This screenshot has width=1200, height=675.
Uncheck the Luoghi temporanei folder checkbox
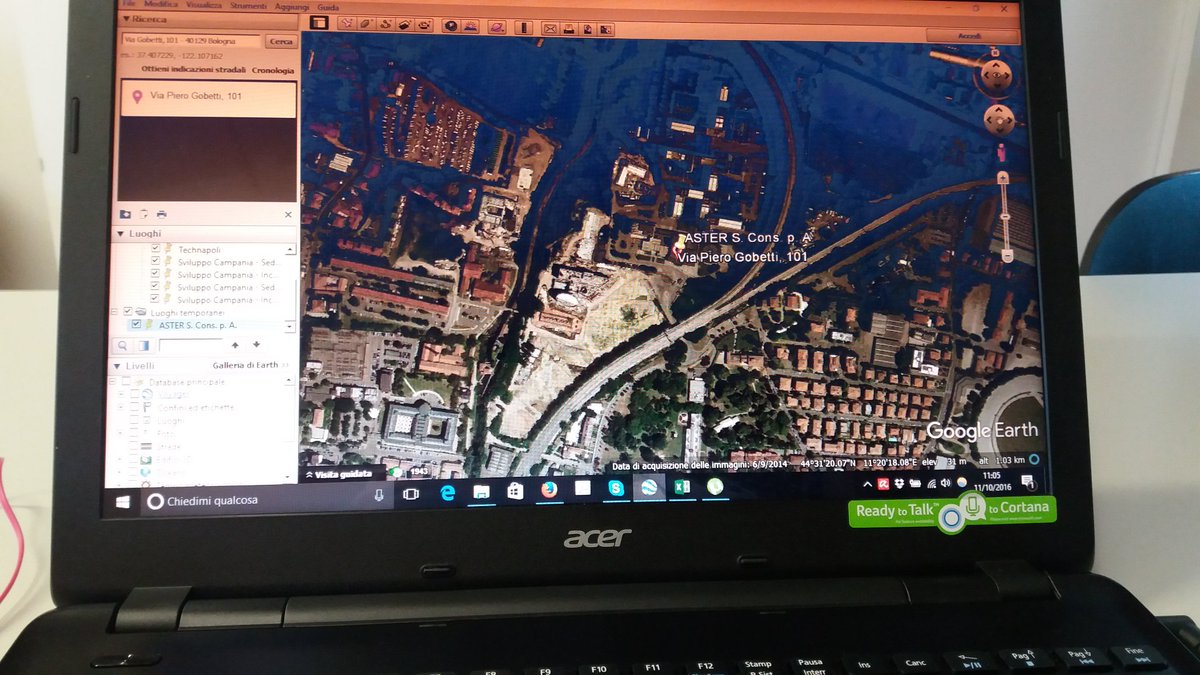click(x=128, y=311)
